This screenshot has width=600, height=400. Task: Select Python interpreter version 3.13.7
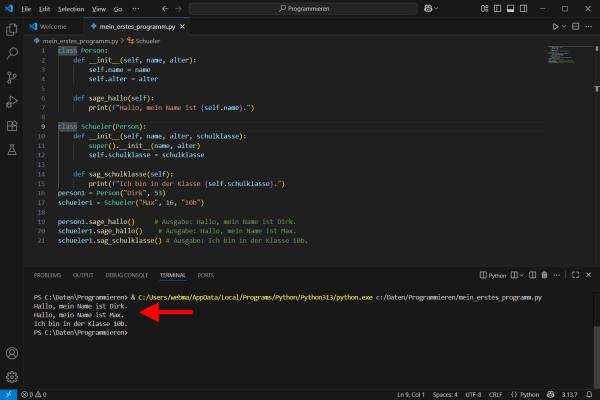[569, 395]
